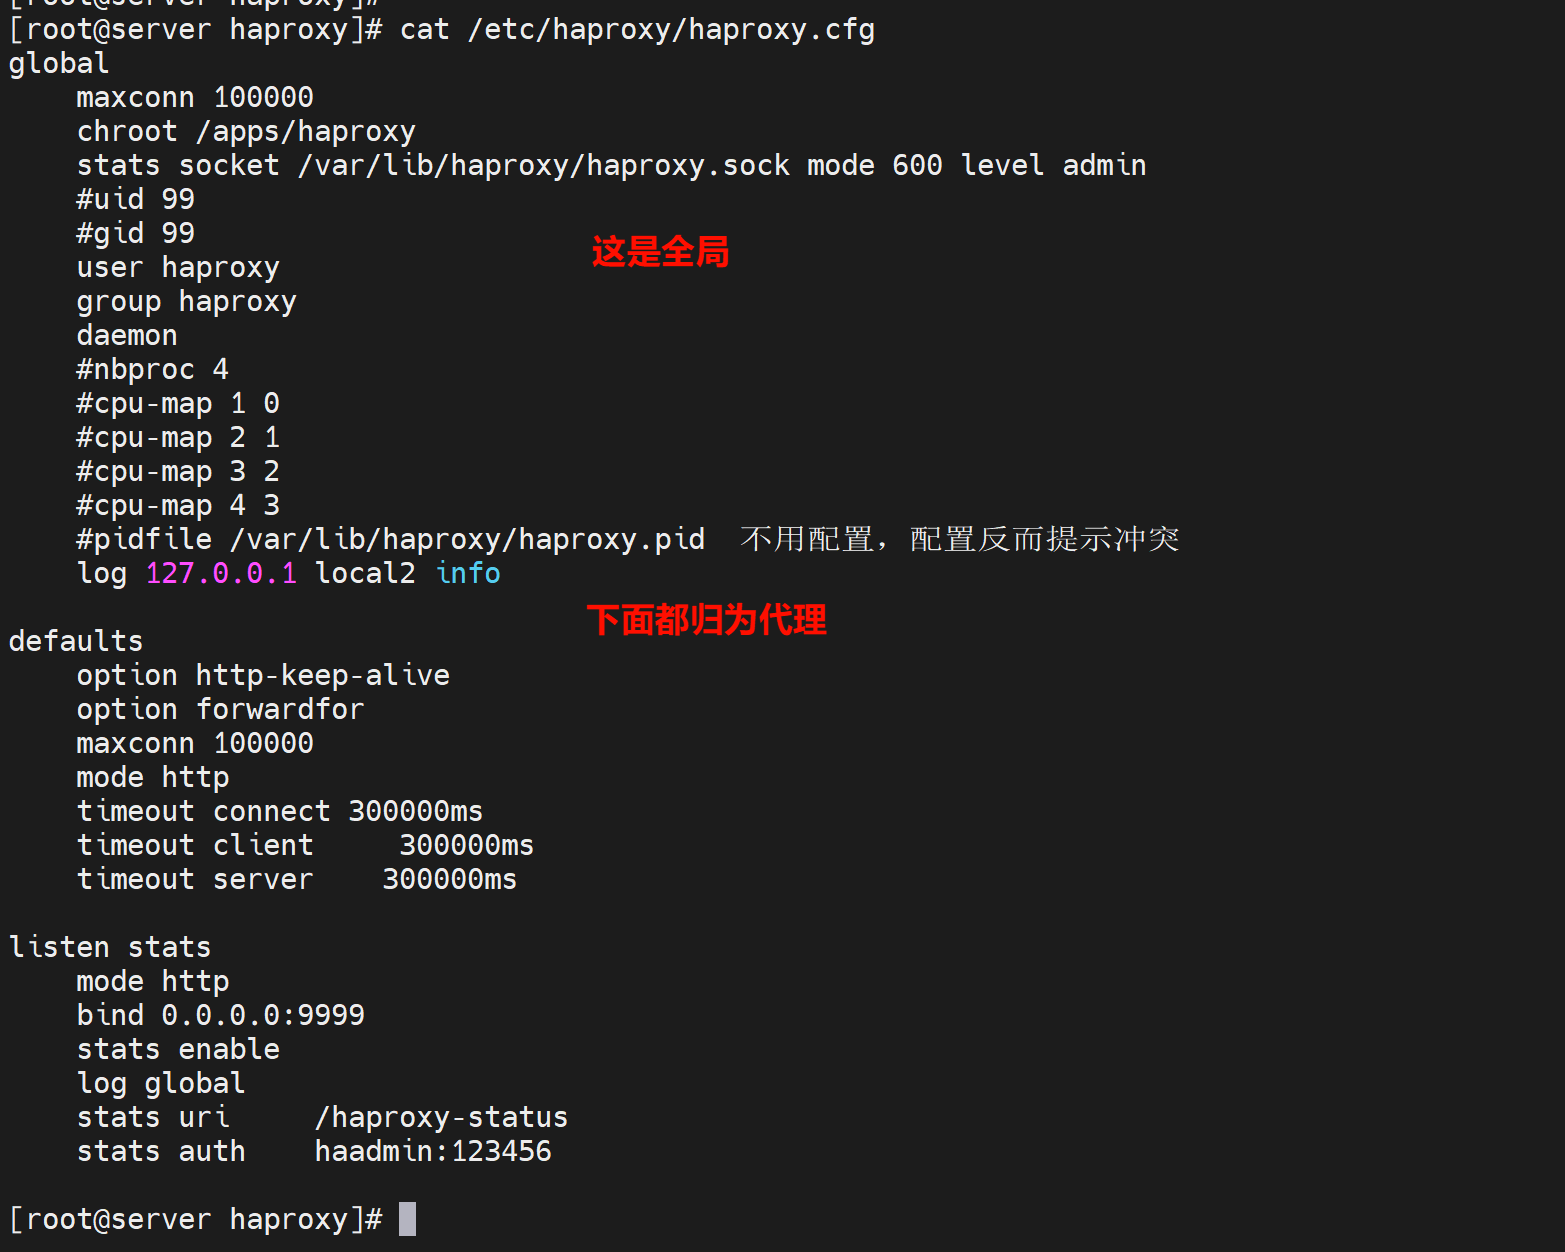The image size is (1565, 1252).
Task: Click the "#nbproc 4" commented line
Action: (152, 370)
